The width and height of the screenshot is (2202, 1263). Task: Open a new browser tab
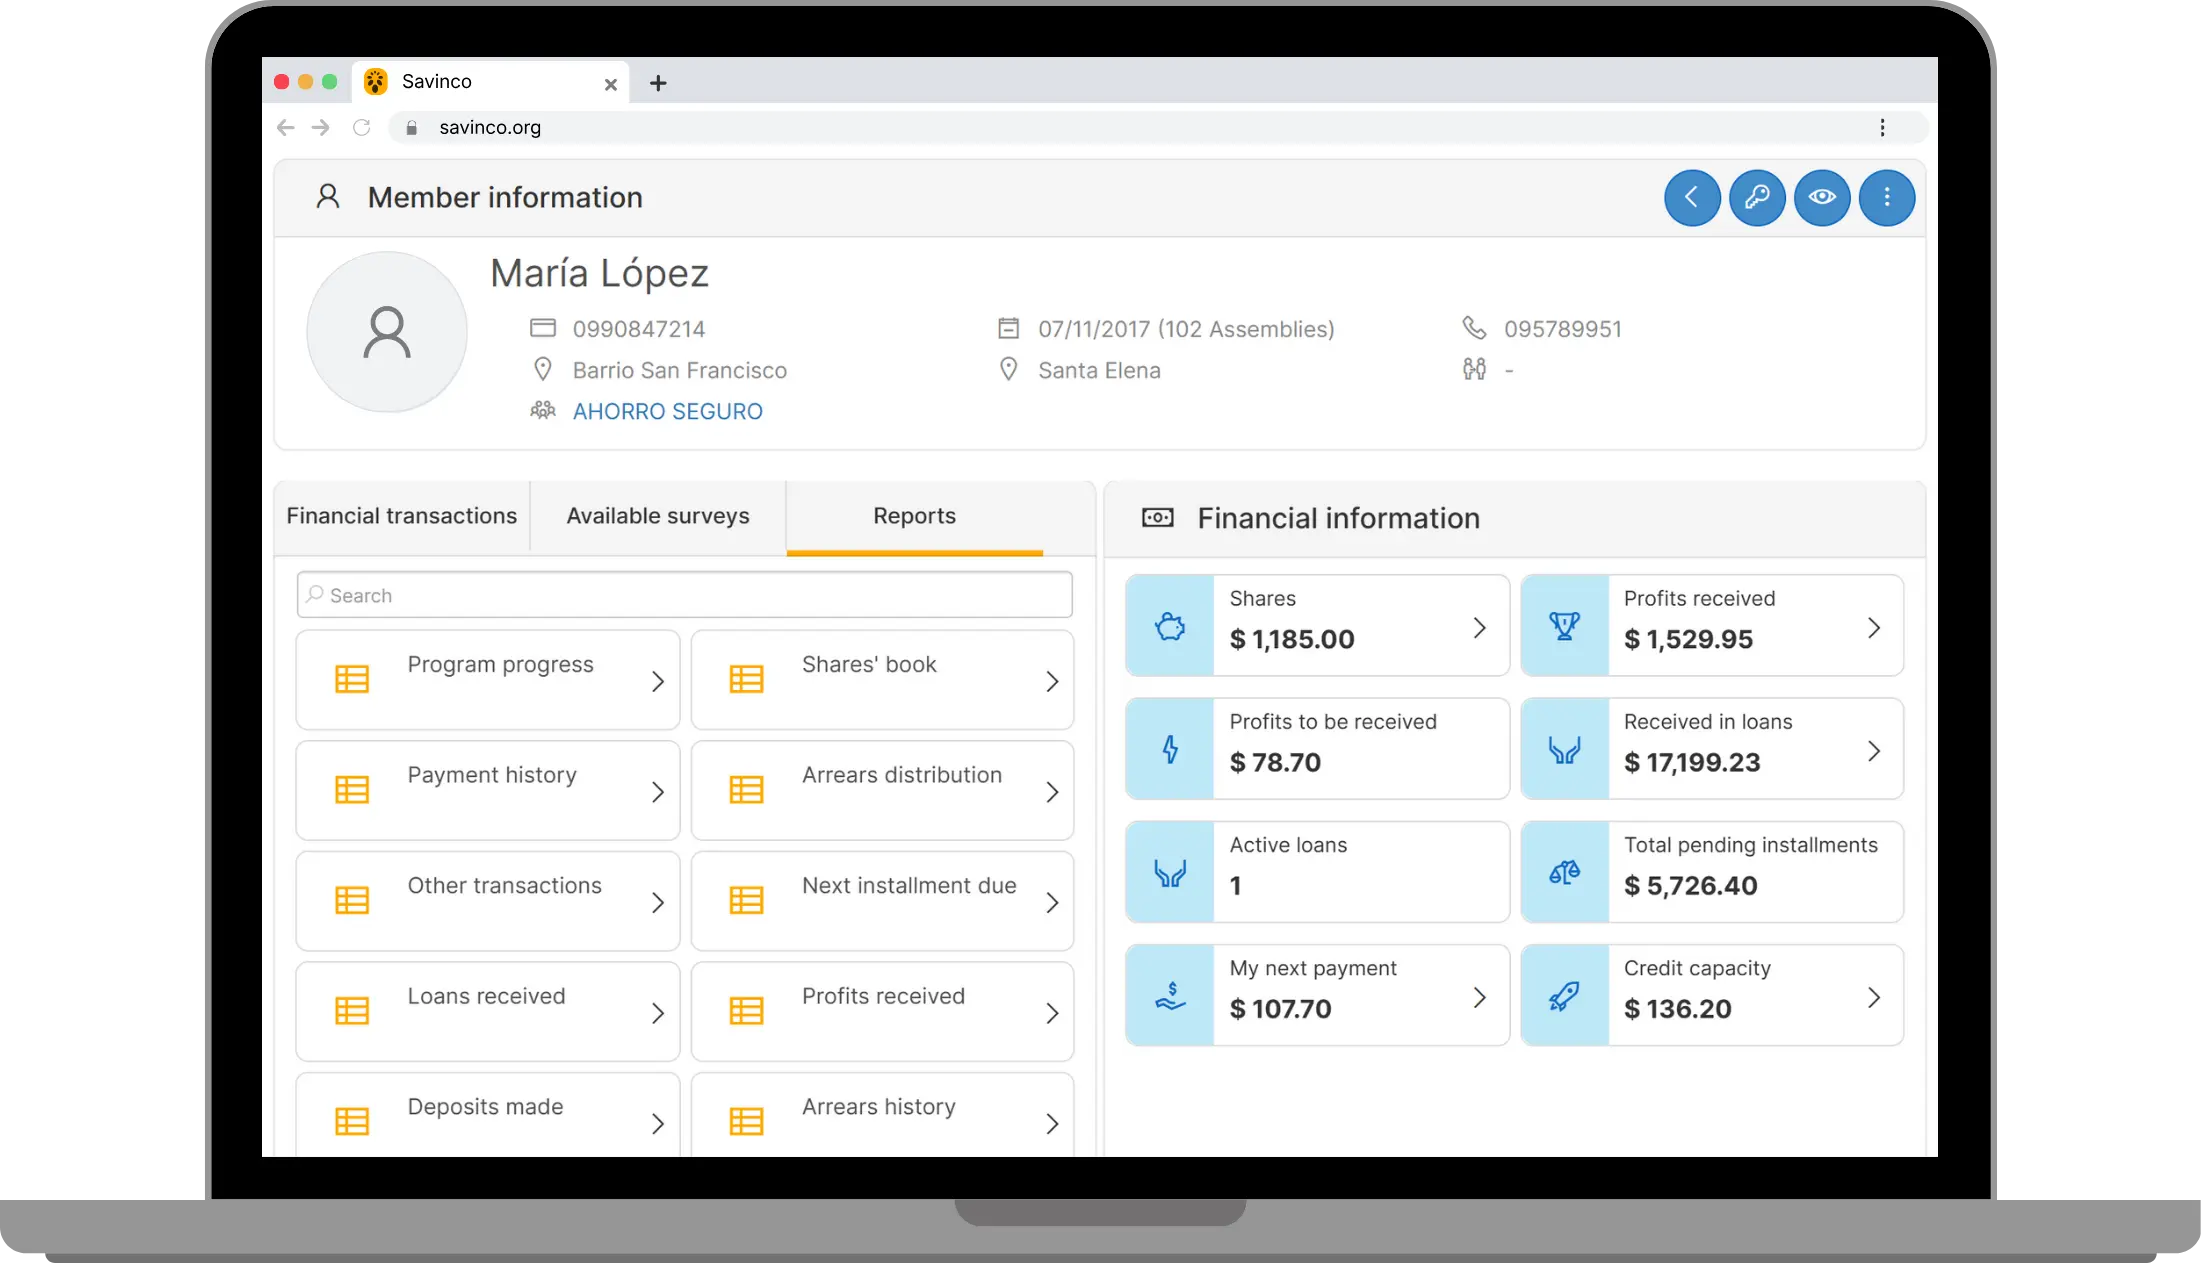point(658,84)
